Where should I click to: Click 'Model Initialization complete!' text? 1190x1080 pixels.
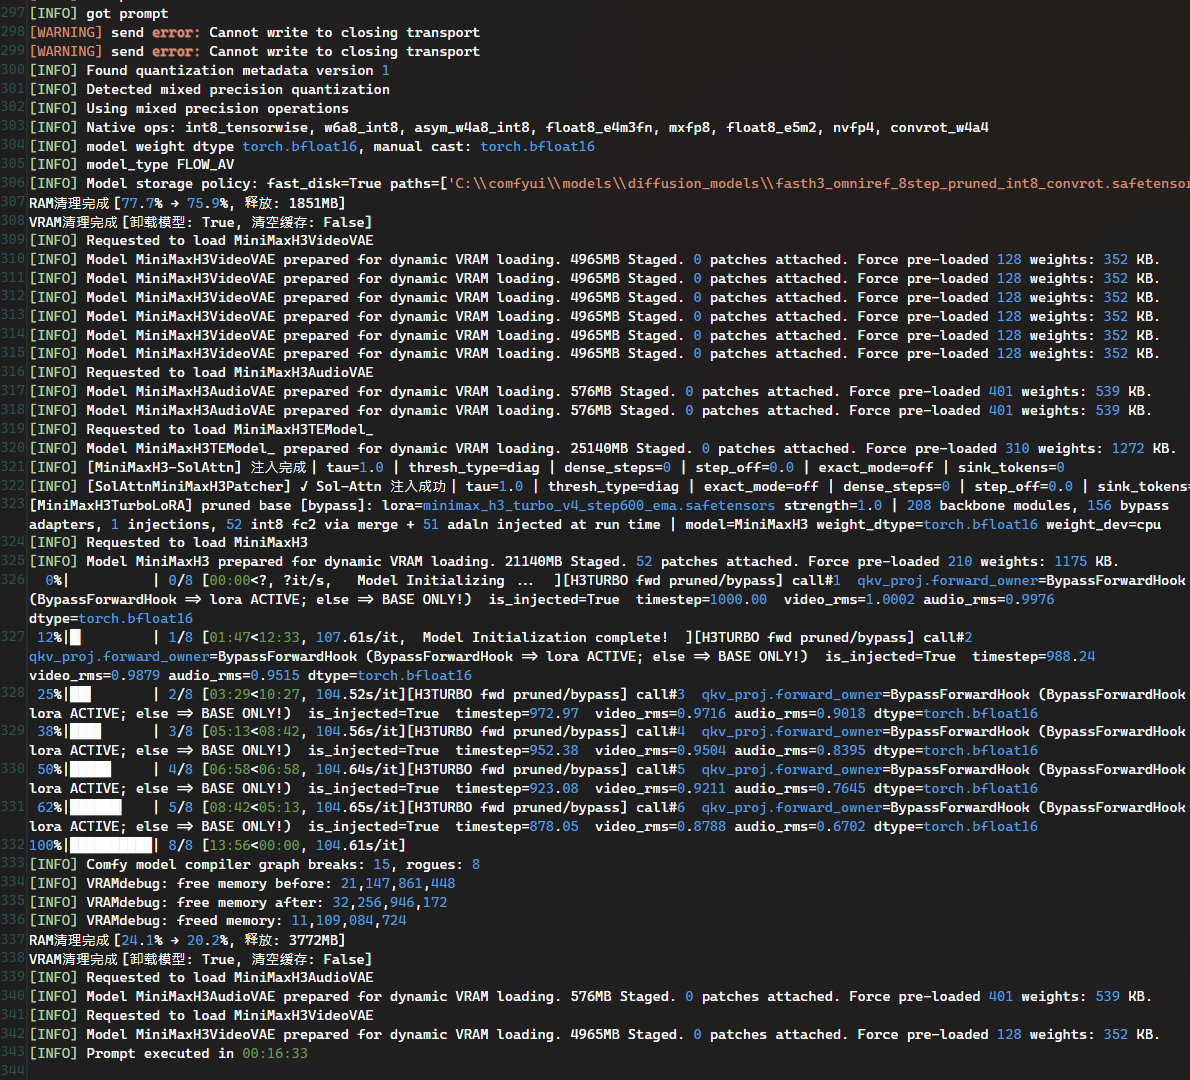(x=545, y=638)
